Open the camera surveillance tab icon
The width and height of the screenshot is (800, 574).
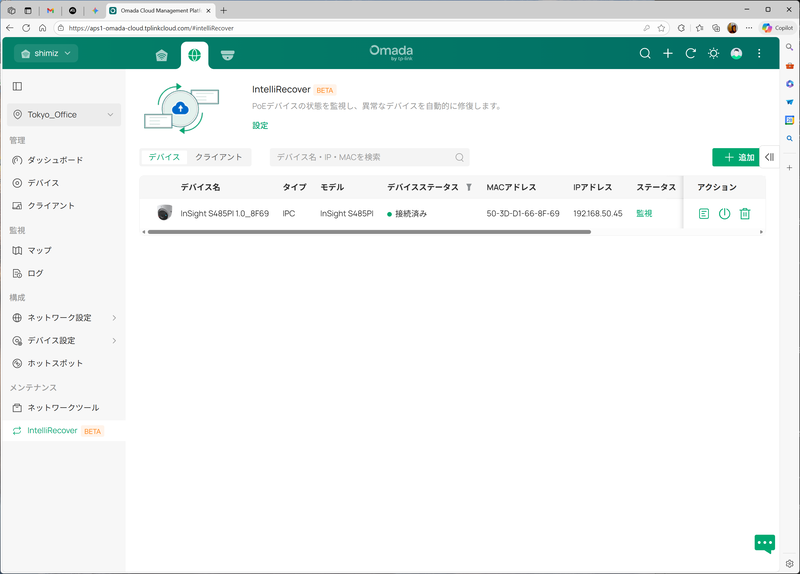tap(228, 55)
